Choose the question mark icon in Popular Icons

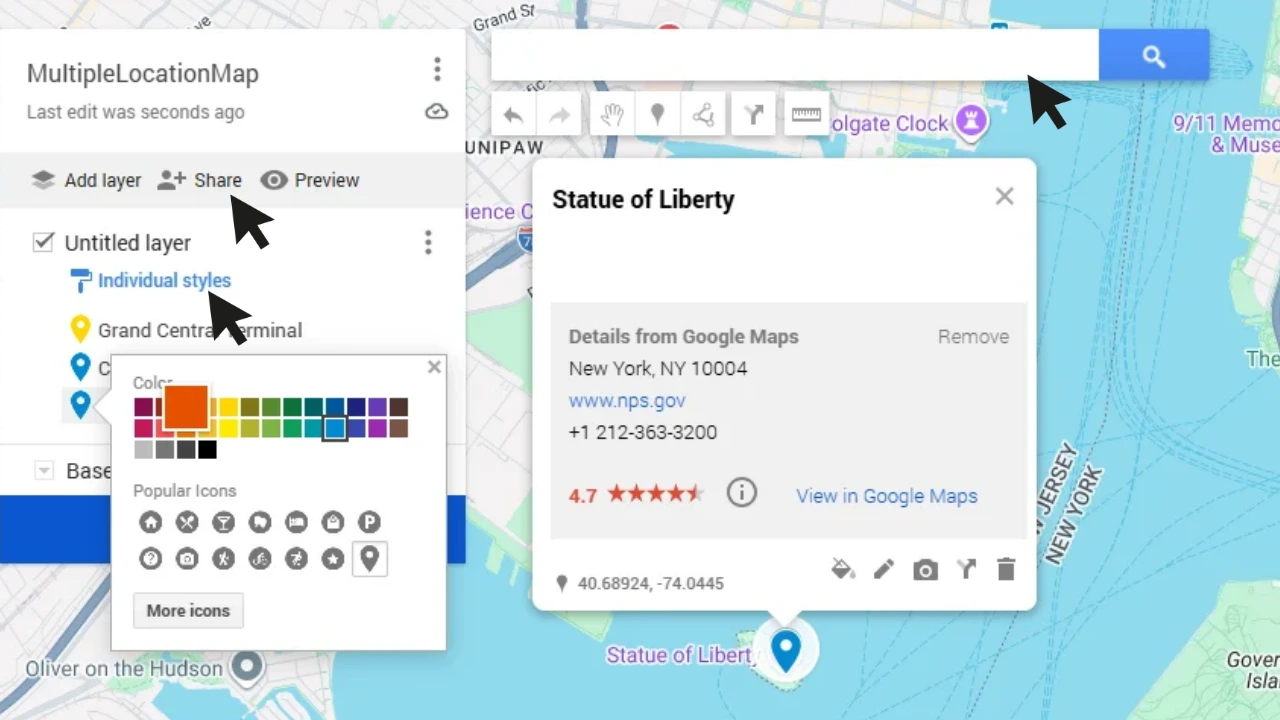pyautogui.click(x=150, y=559)
